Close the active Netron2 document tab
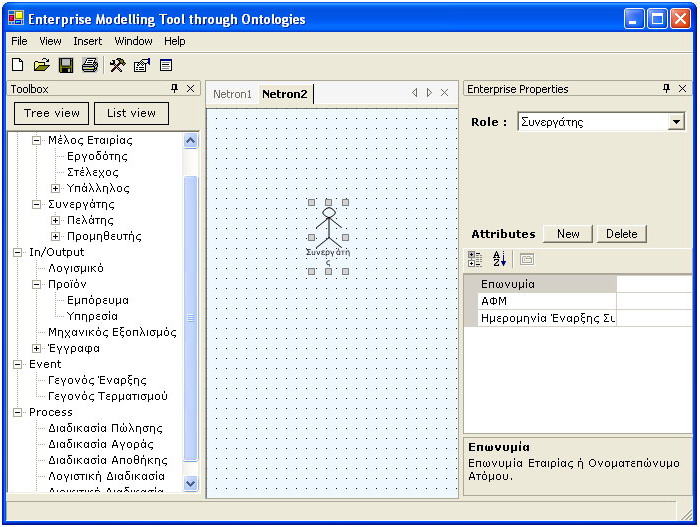The image size is (700, 527). click(x=444, y=92)
